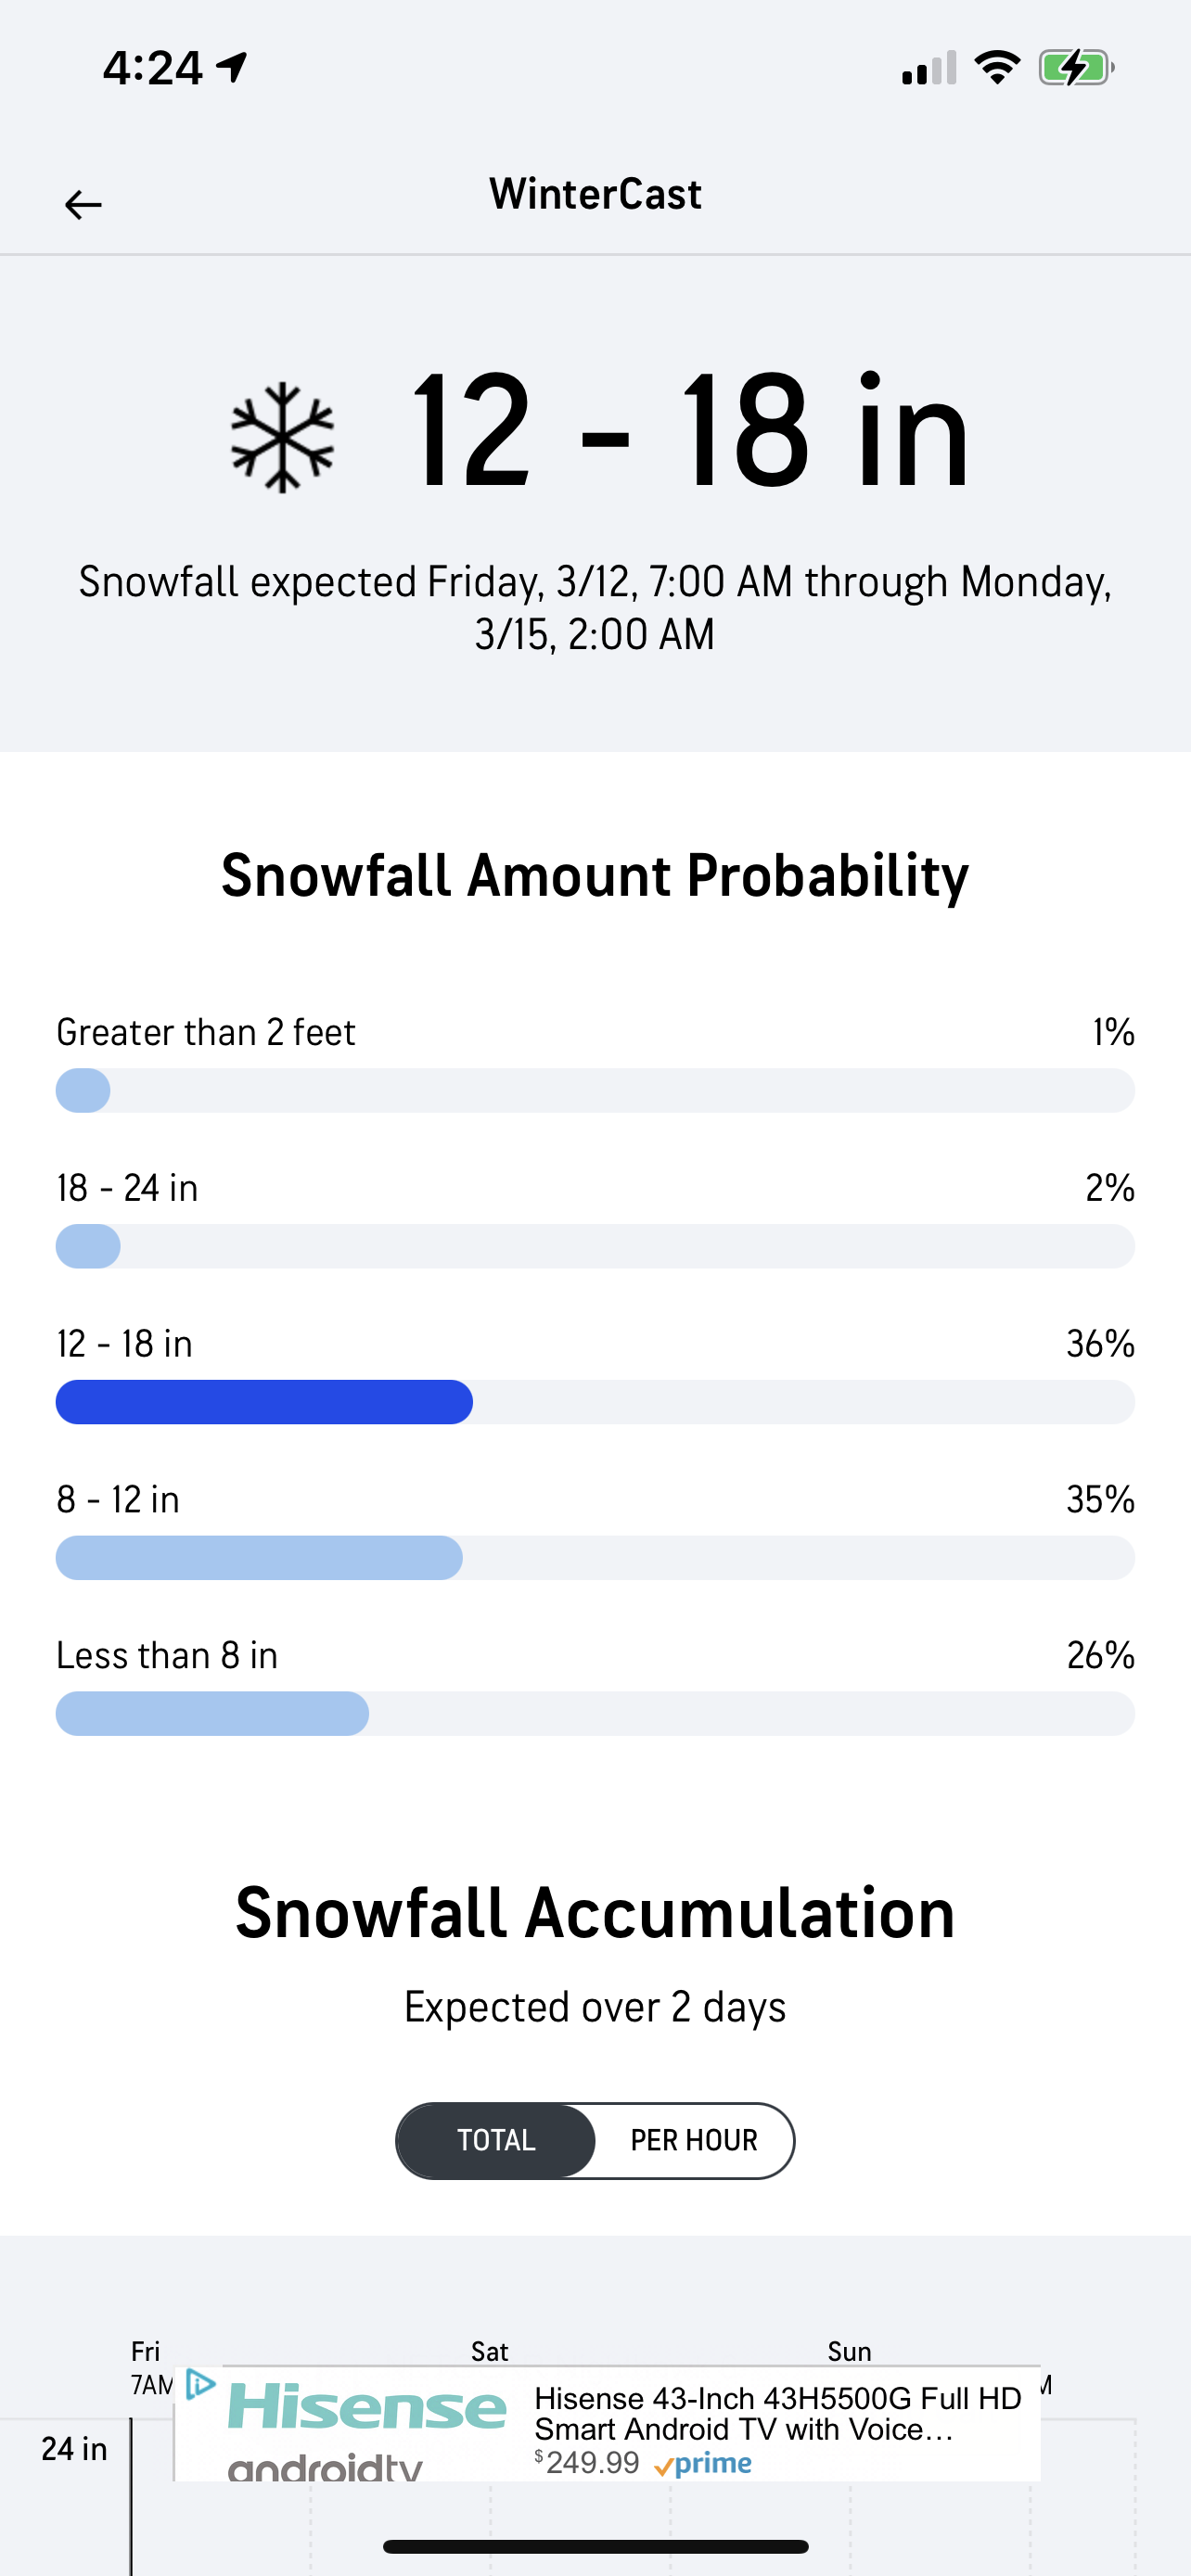Tap the battery charging icon
Screen dimensions: 1191x2576
[x=1075, y=68]
